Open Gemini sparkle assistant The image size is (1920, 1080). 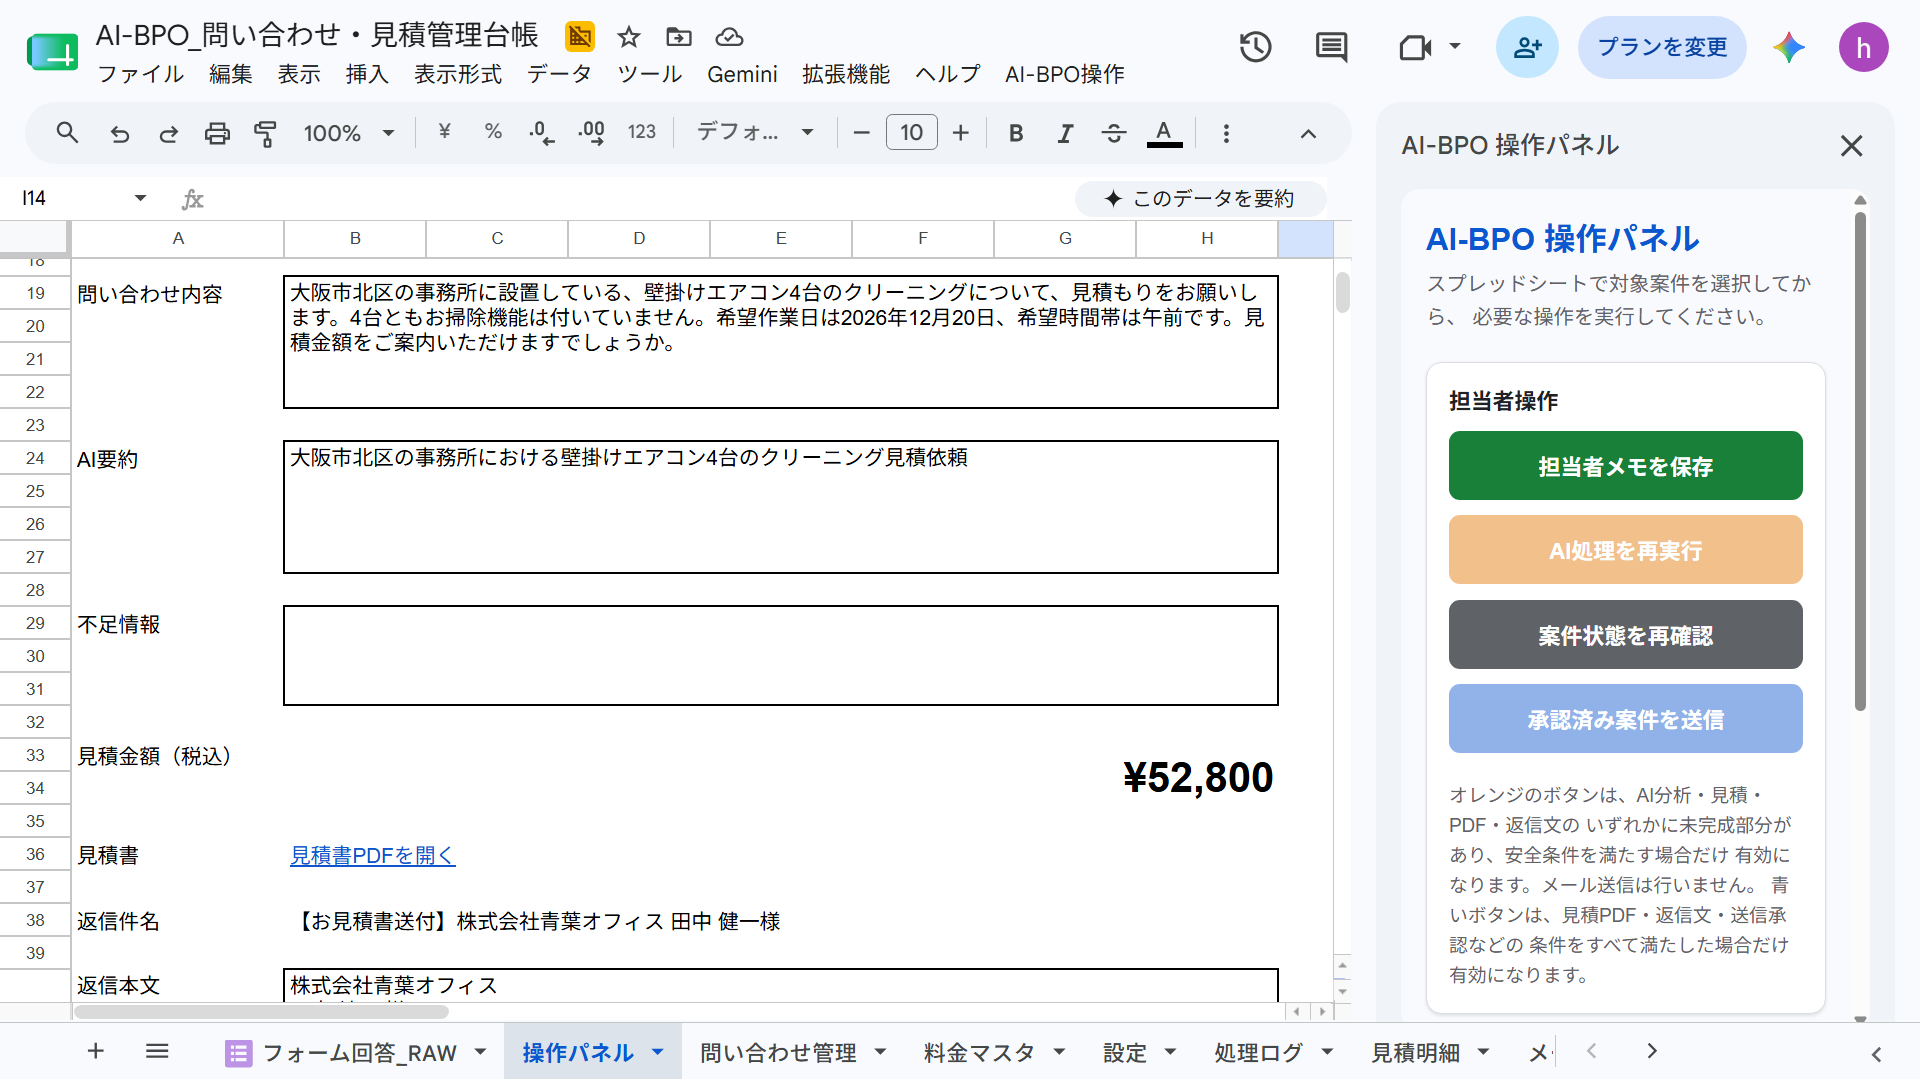coord(1789,47)
